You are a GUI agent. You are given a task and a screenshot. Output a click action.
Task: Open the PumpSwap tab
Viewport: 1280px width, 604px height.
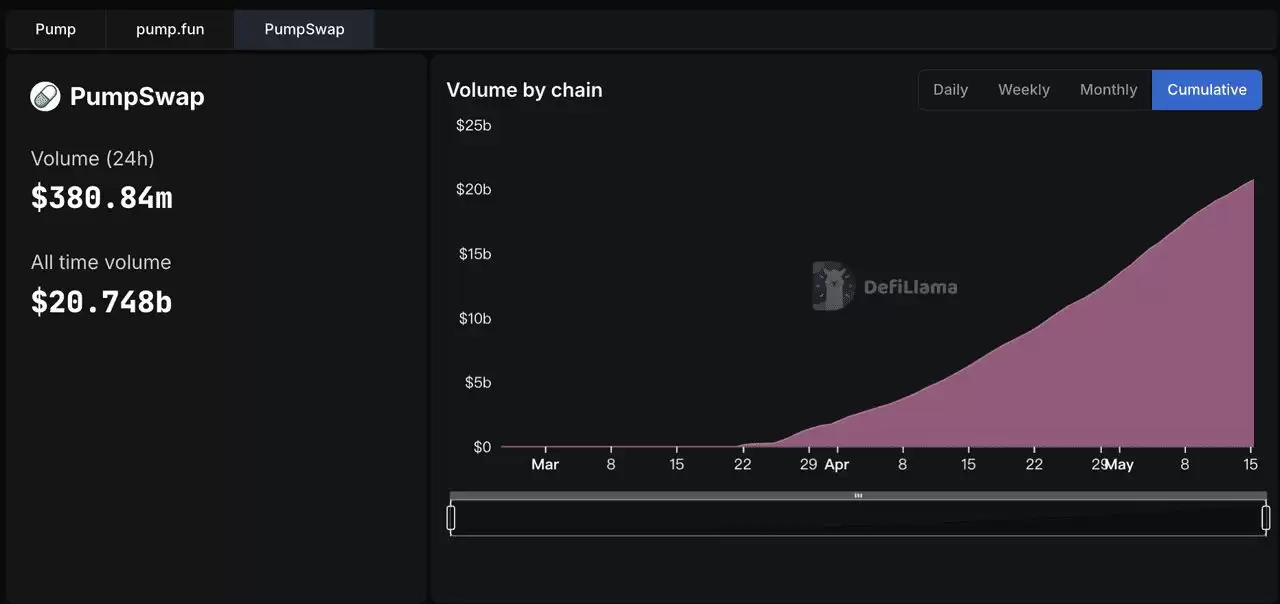304,29
